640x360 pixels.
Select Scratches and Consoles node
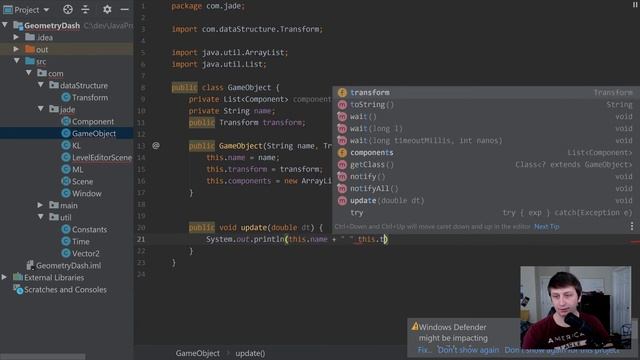tap(65, 289)
